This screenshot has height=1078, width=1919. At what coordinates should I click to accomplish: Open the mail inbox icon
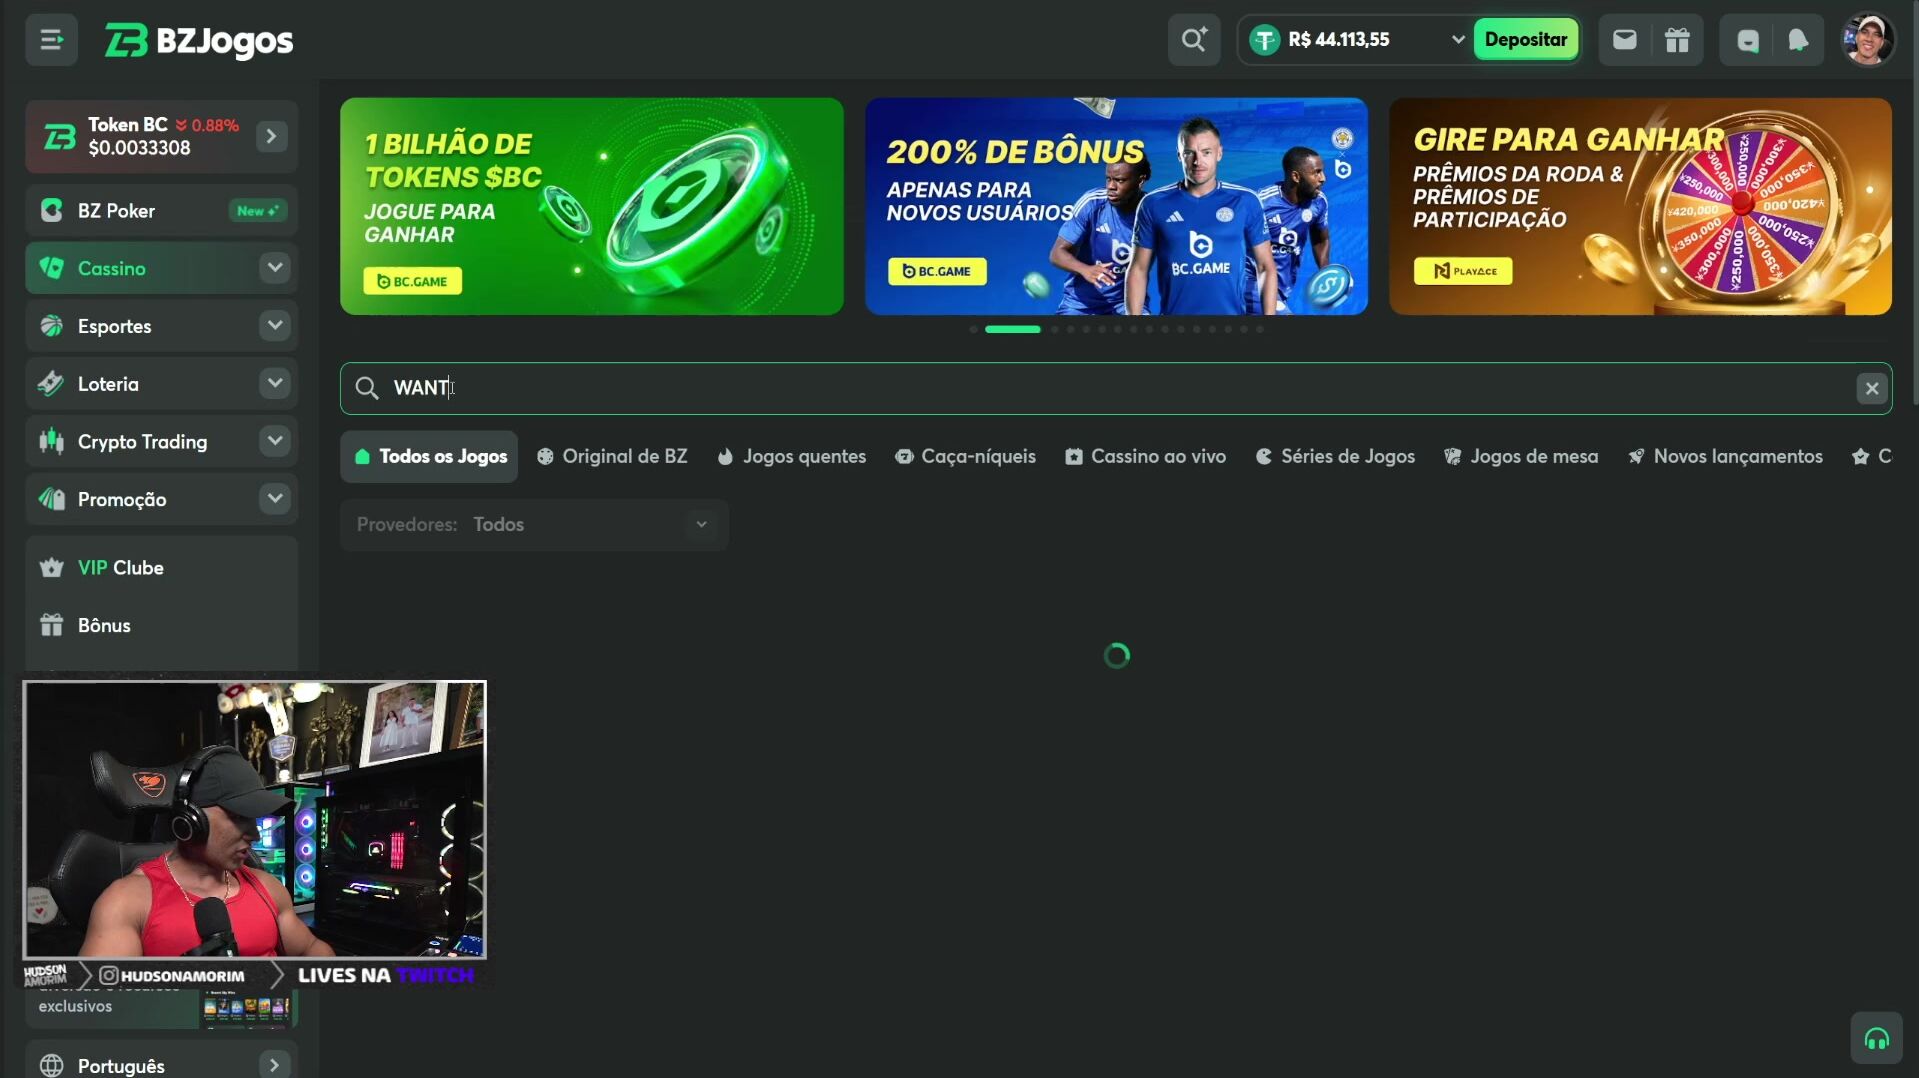(x=1625, y=40)
